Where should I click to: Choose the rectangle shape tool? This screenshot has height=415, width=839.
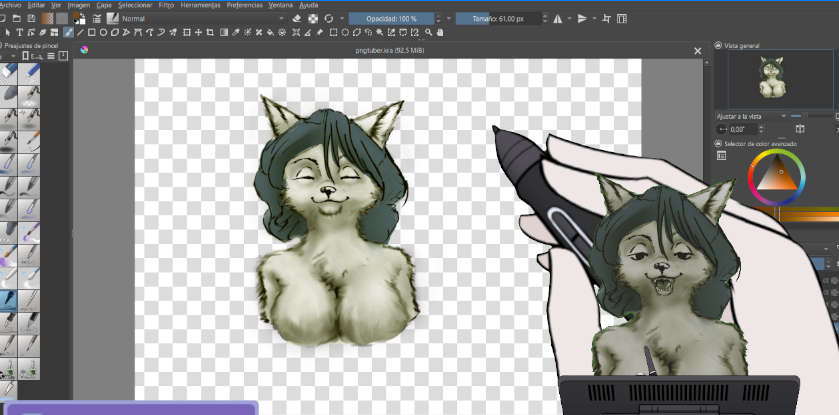[92, 33]
